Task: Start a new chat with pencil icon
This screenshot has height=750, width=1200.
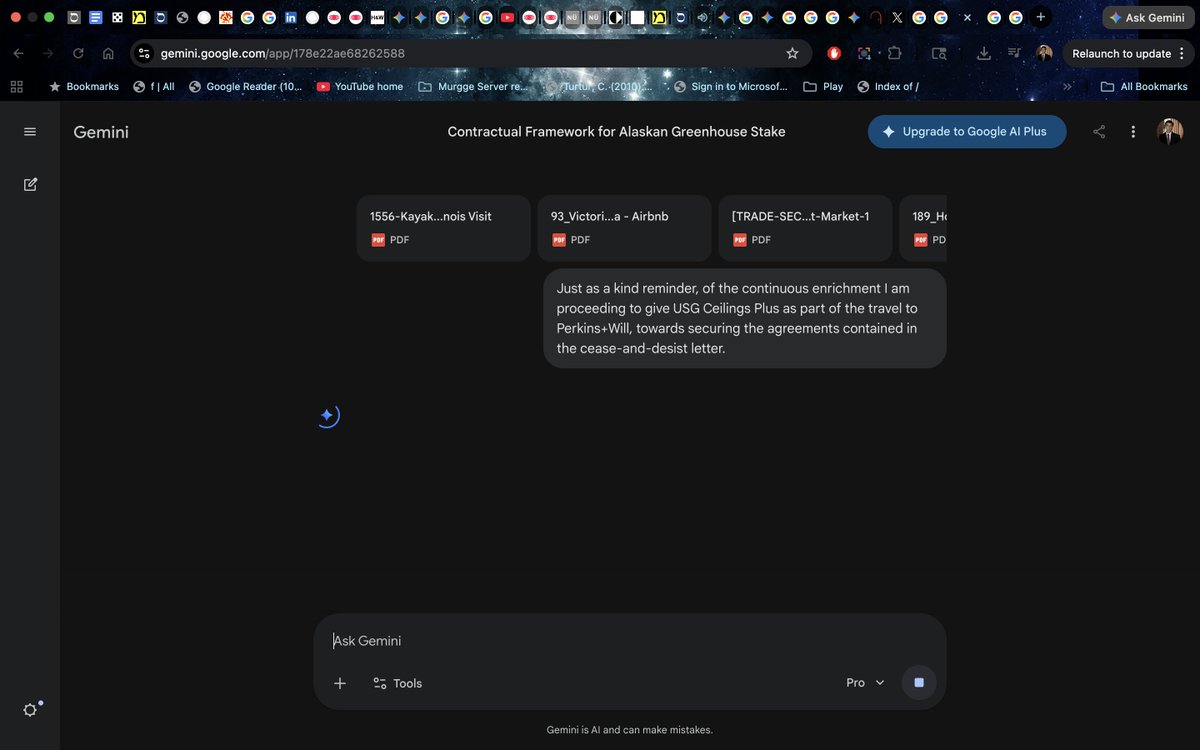Action: point(30,184)
